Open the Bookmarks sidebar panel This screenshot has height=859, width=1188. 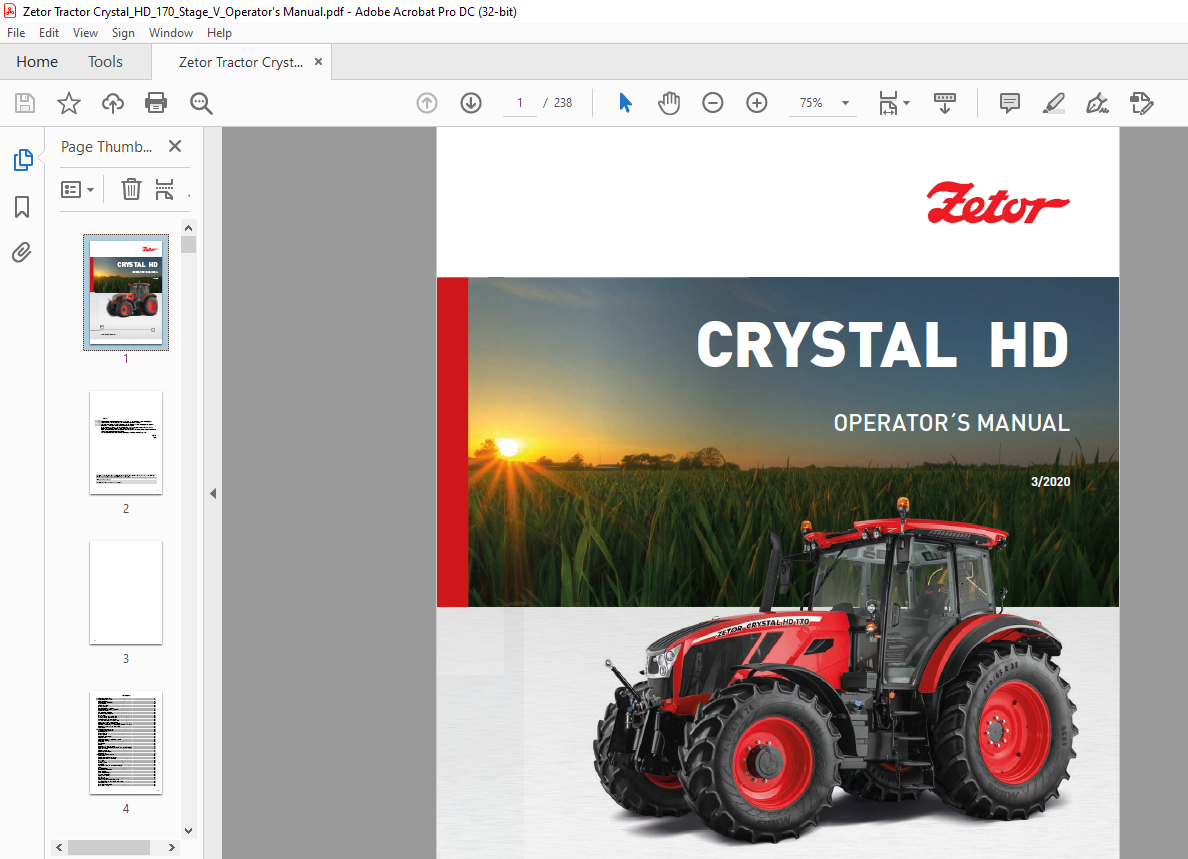22,207
